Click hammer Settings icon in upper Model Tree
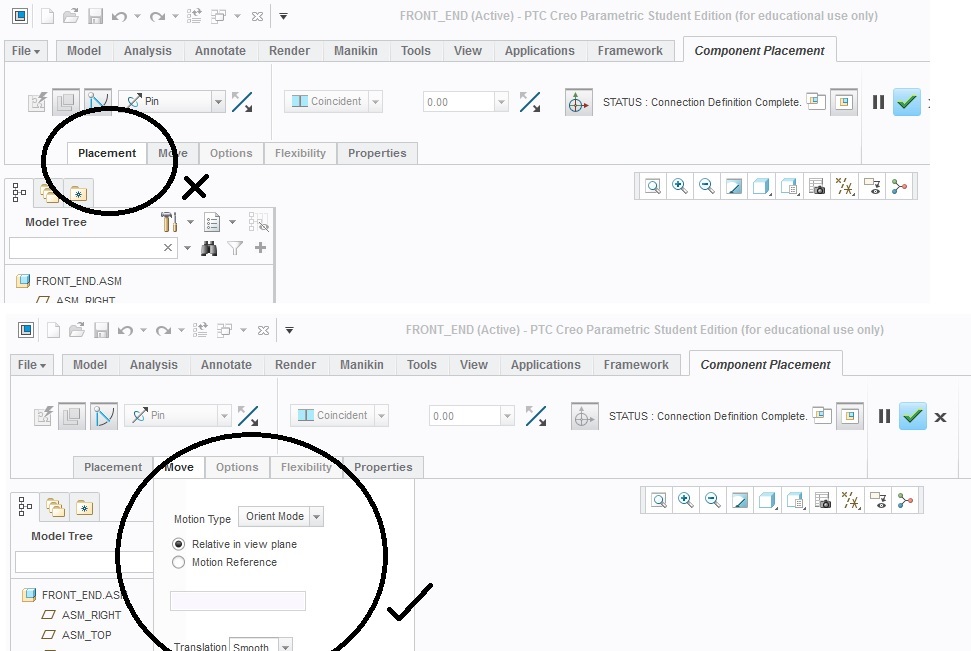Image resolution: width=971 pixels, height=651 pixels. (169, 222)
